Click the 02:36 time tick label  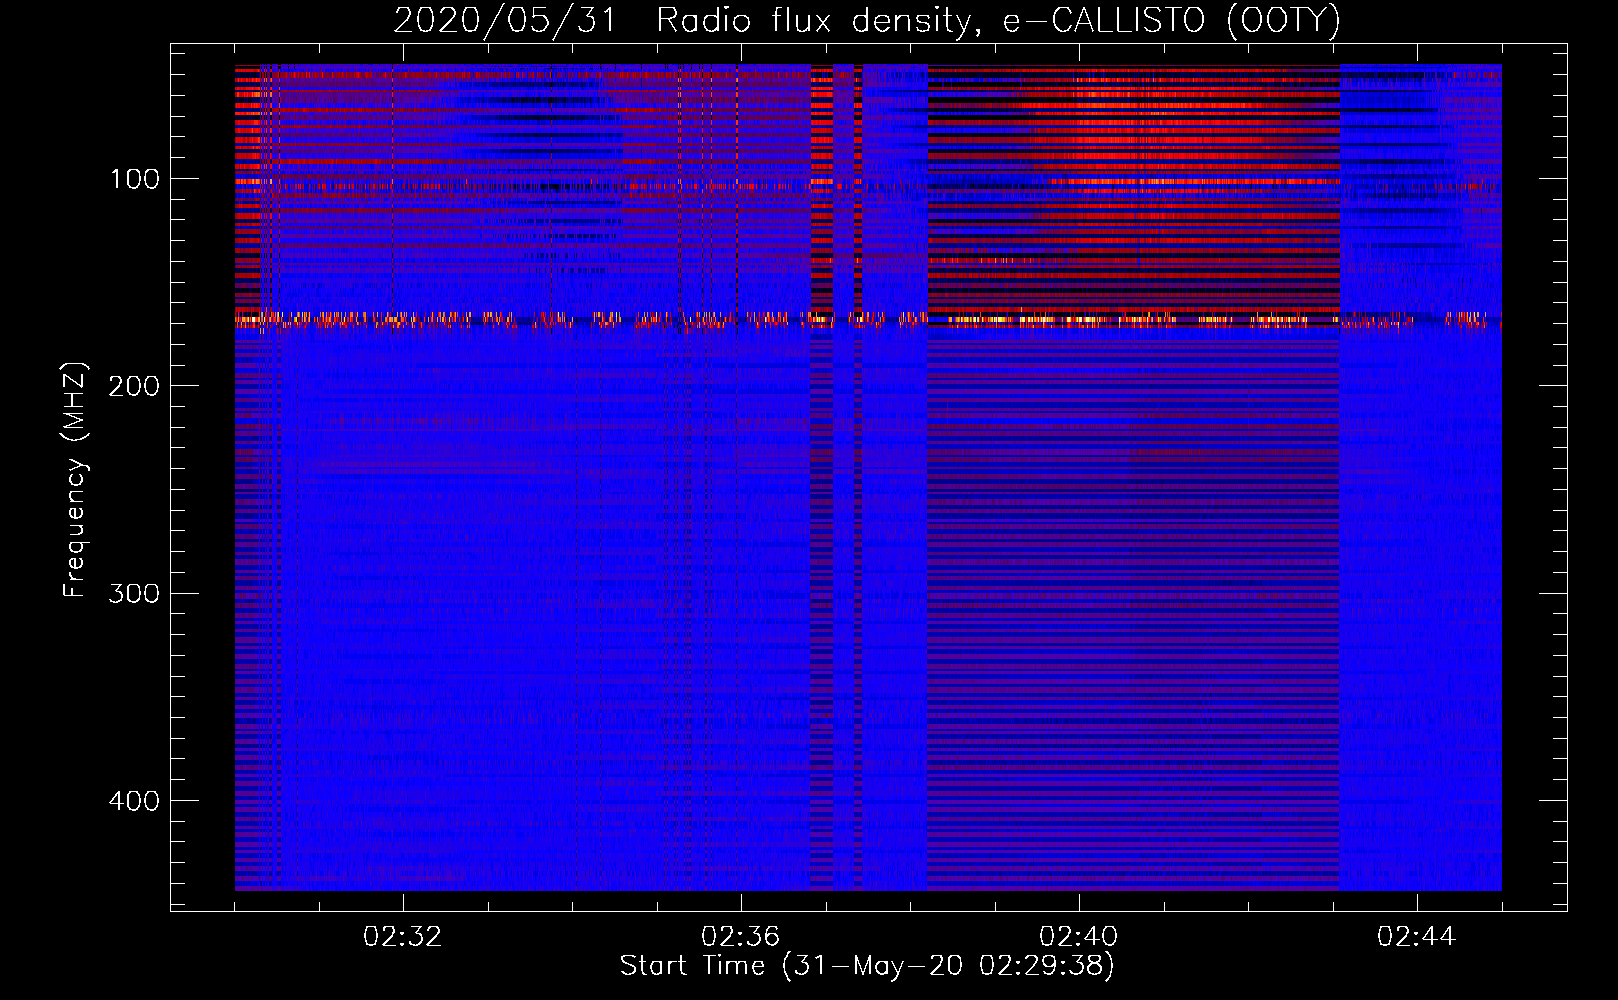click(x=741, y=937)
